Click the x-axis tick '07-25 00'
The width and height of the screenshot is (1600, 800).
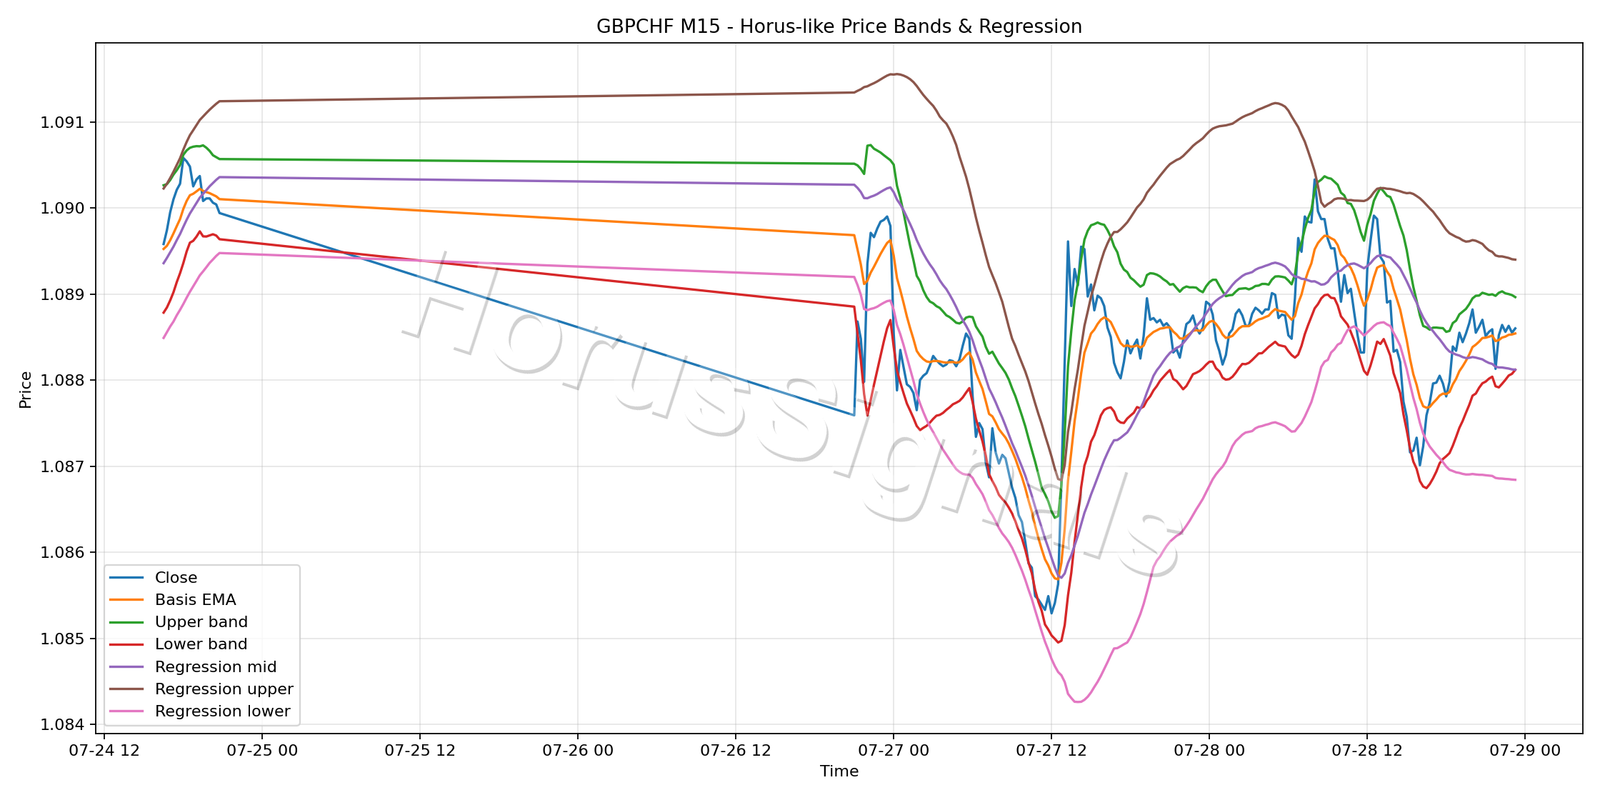[x=262, y=751]
